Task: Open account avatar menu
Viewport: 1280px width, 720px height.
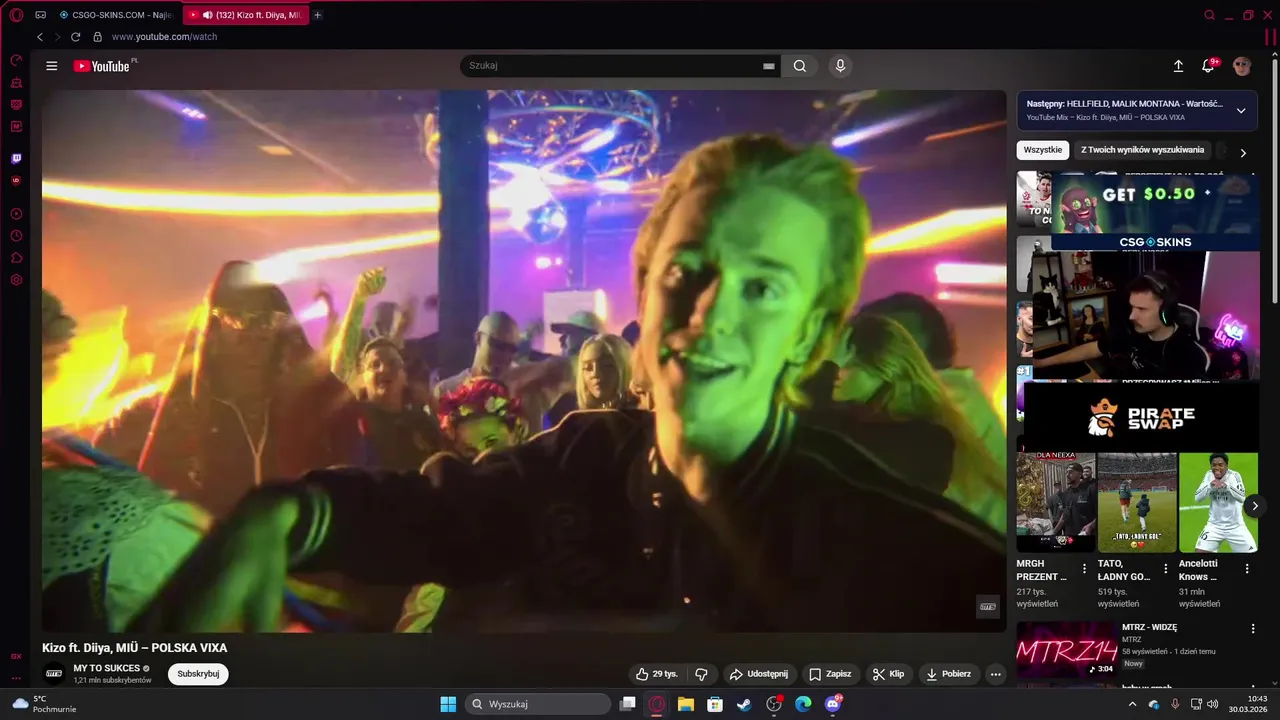Action: (1242, 66)
